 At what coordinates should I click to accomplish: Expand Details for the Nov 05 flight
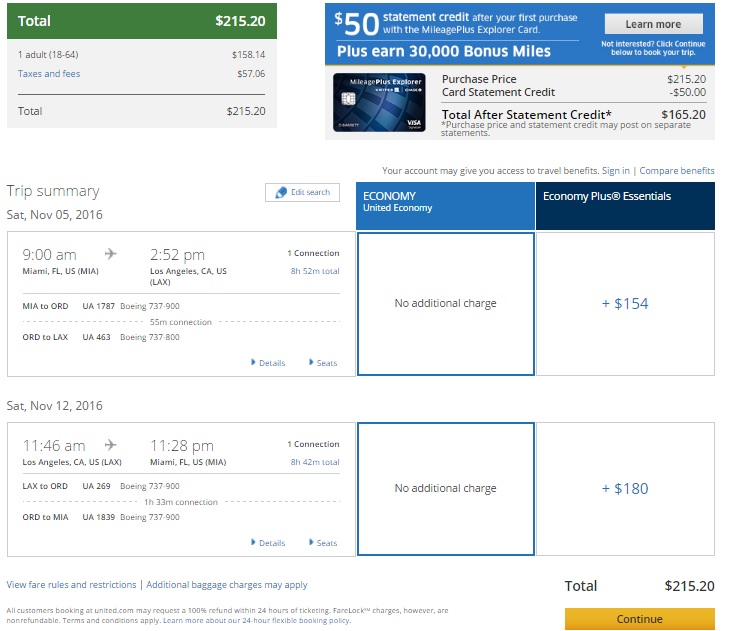click(268, 363)
